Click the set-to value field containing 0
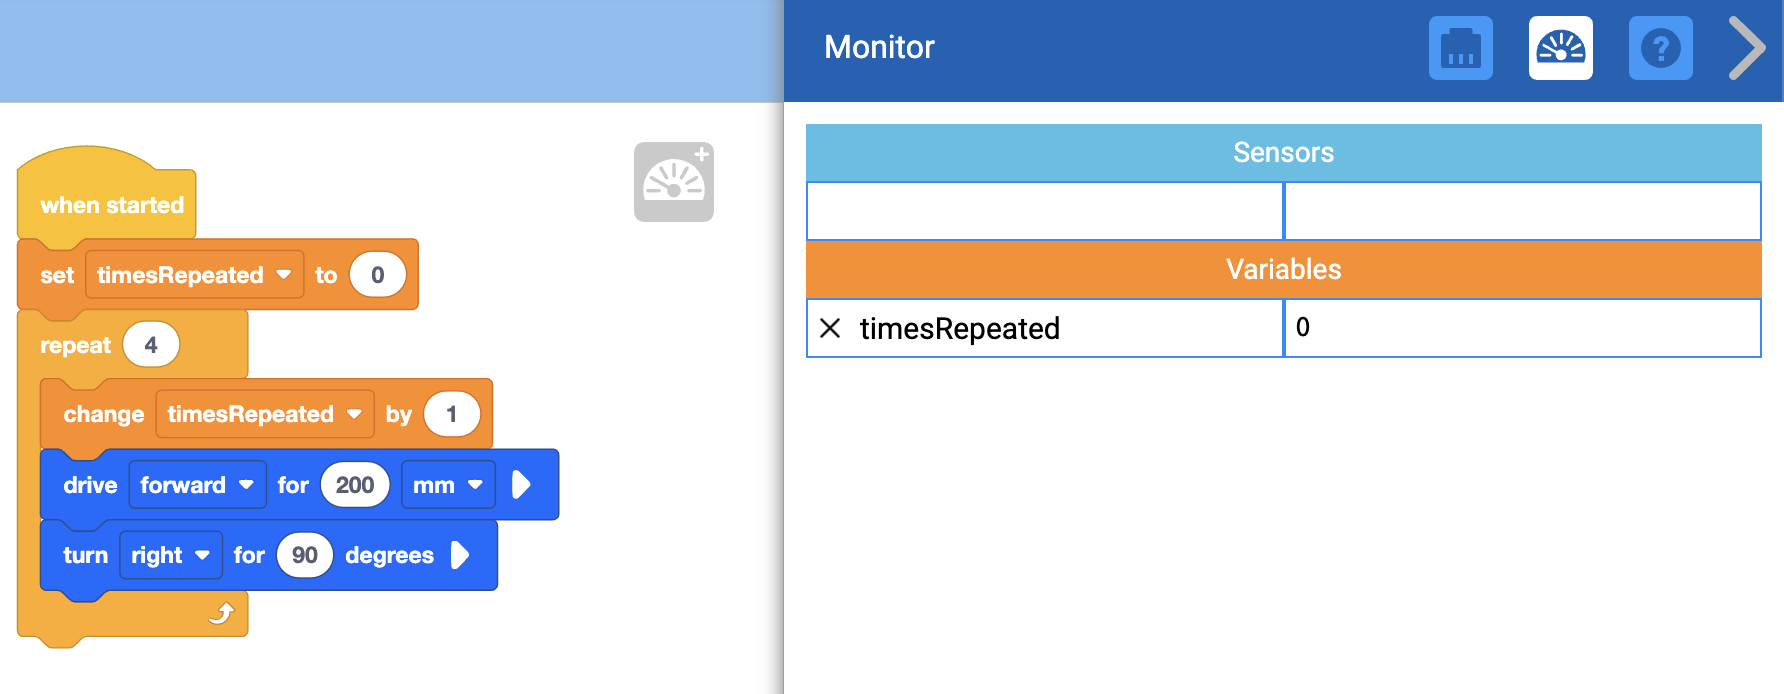The height and width of the screenshot is (694, 1784). pos(378,275)
